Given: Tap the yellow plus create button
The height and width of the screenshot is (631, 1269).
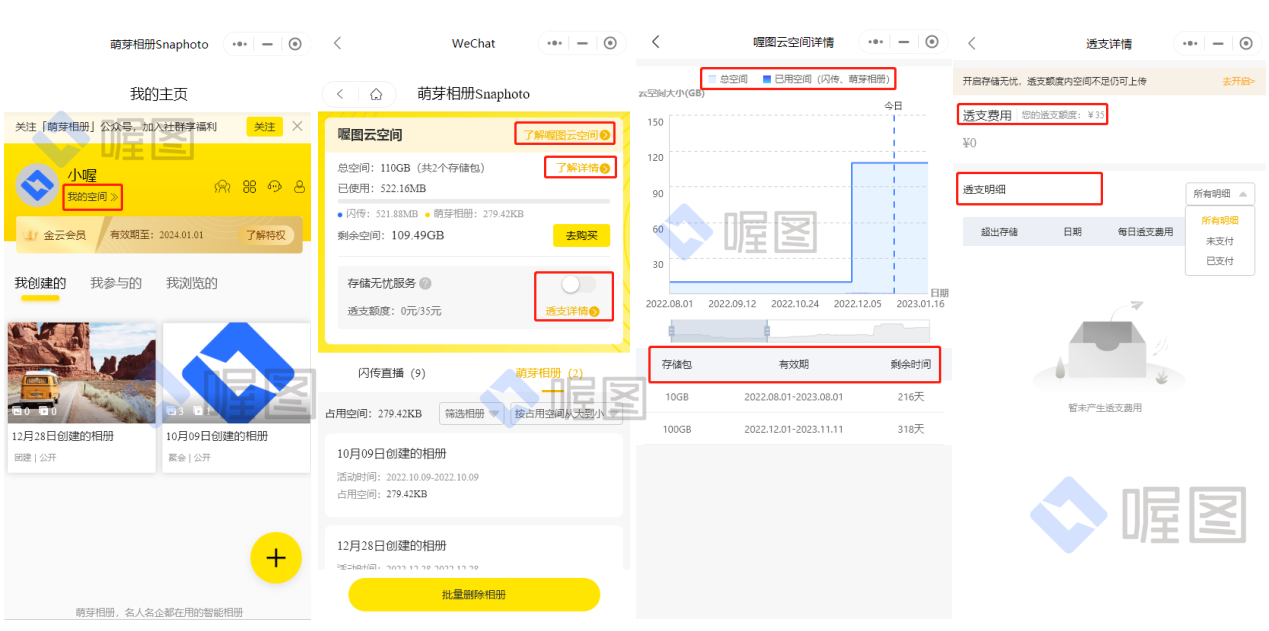Looking at the screenshot, I should click(276, 558).
